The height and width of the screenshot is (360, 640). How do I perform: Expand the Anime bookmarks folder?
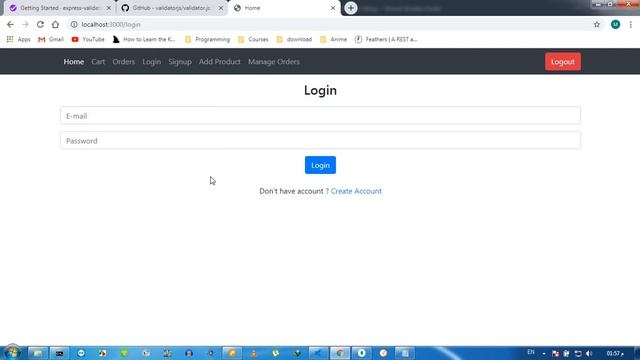tap(333, 39)
